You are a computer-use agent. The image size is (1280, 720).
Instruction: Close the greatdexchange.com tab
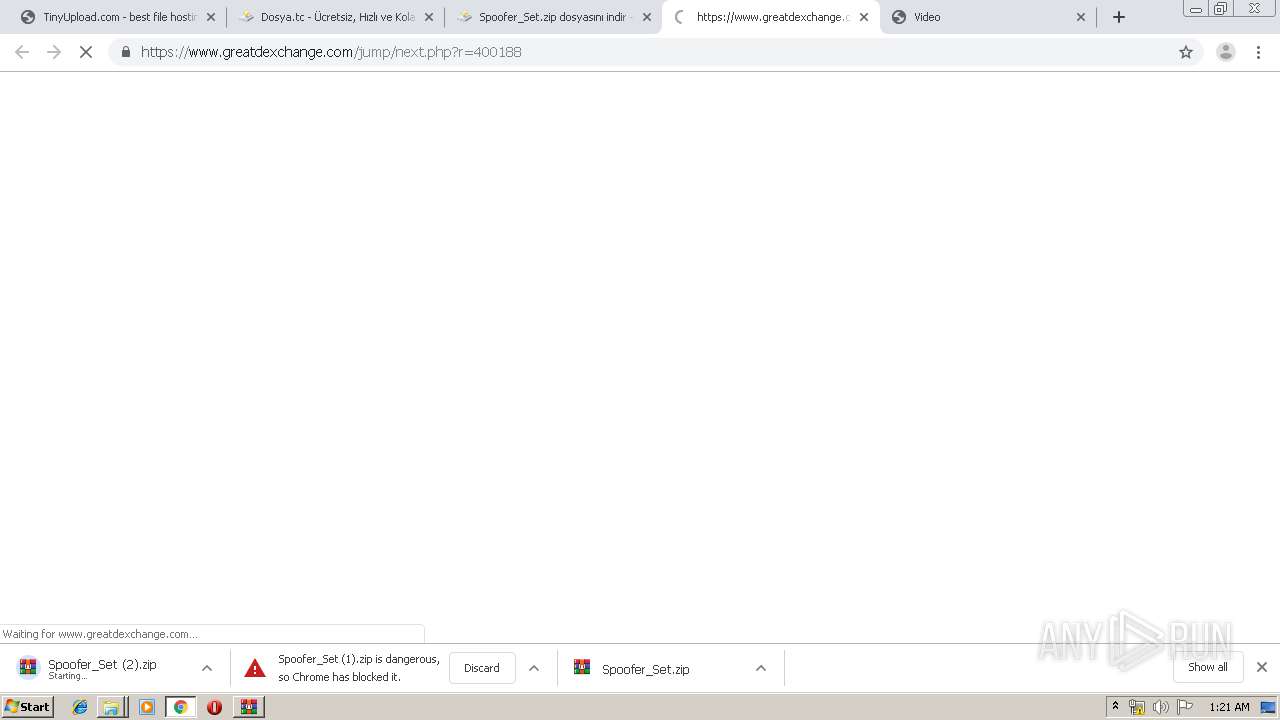pos(864,17)
